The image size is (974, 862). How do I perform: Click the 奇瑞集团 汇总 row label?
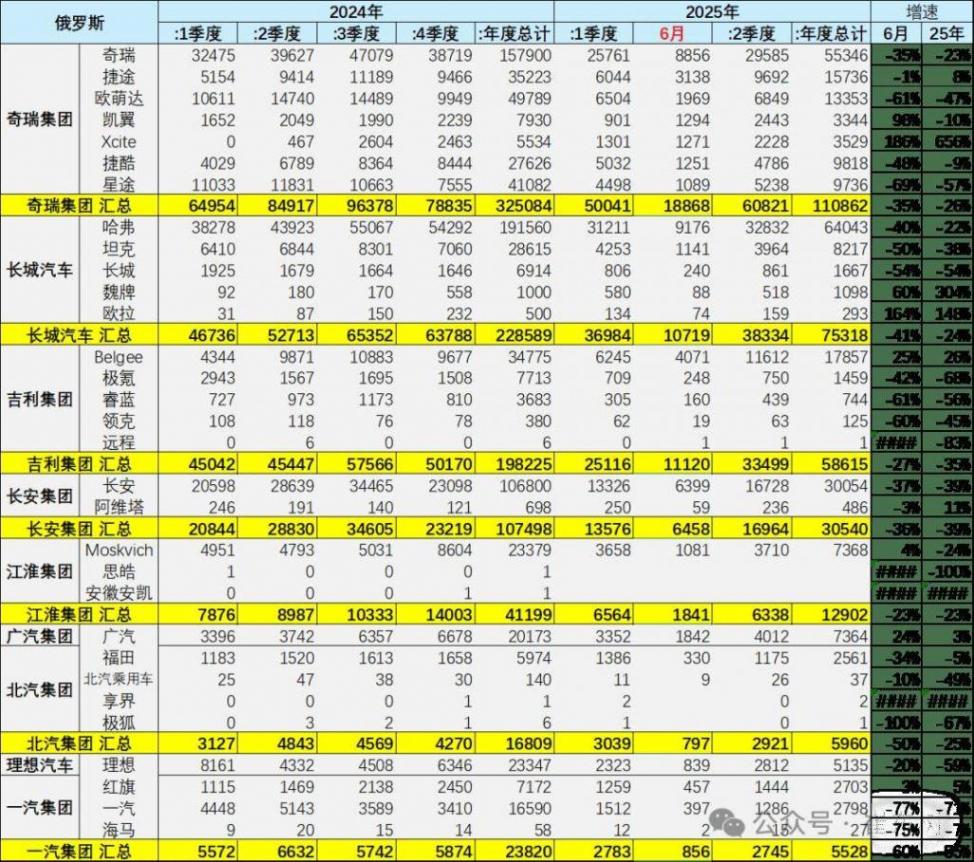[78, 204]
